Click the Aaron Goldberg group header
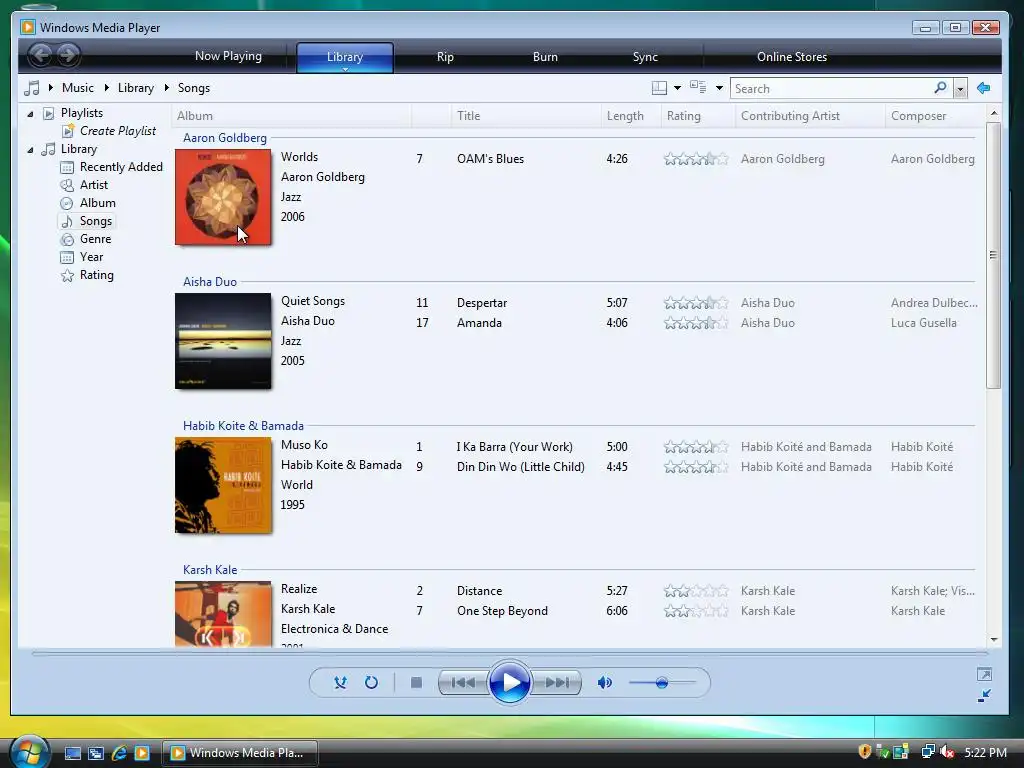This screenshot has height=768, width=1024. pyautogui.click(x=225, y=138)
